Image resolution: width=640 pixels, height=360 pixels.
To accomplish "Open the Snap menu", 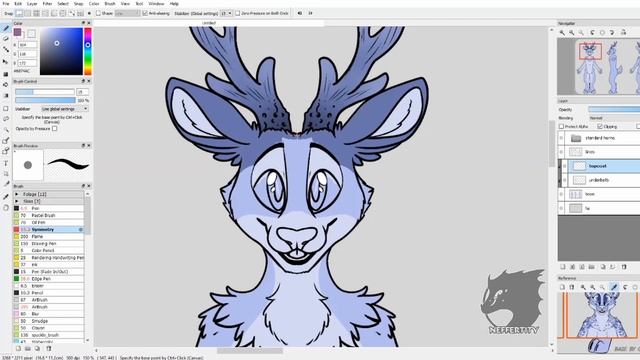I will pos(78,4).
